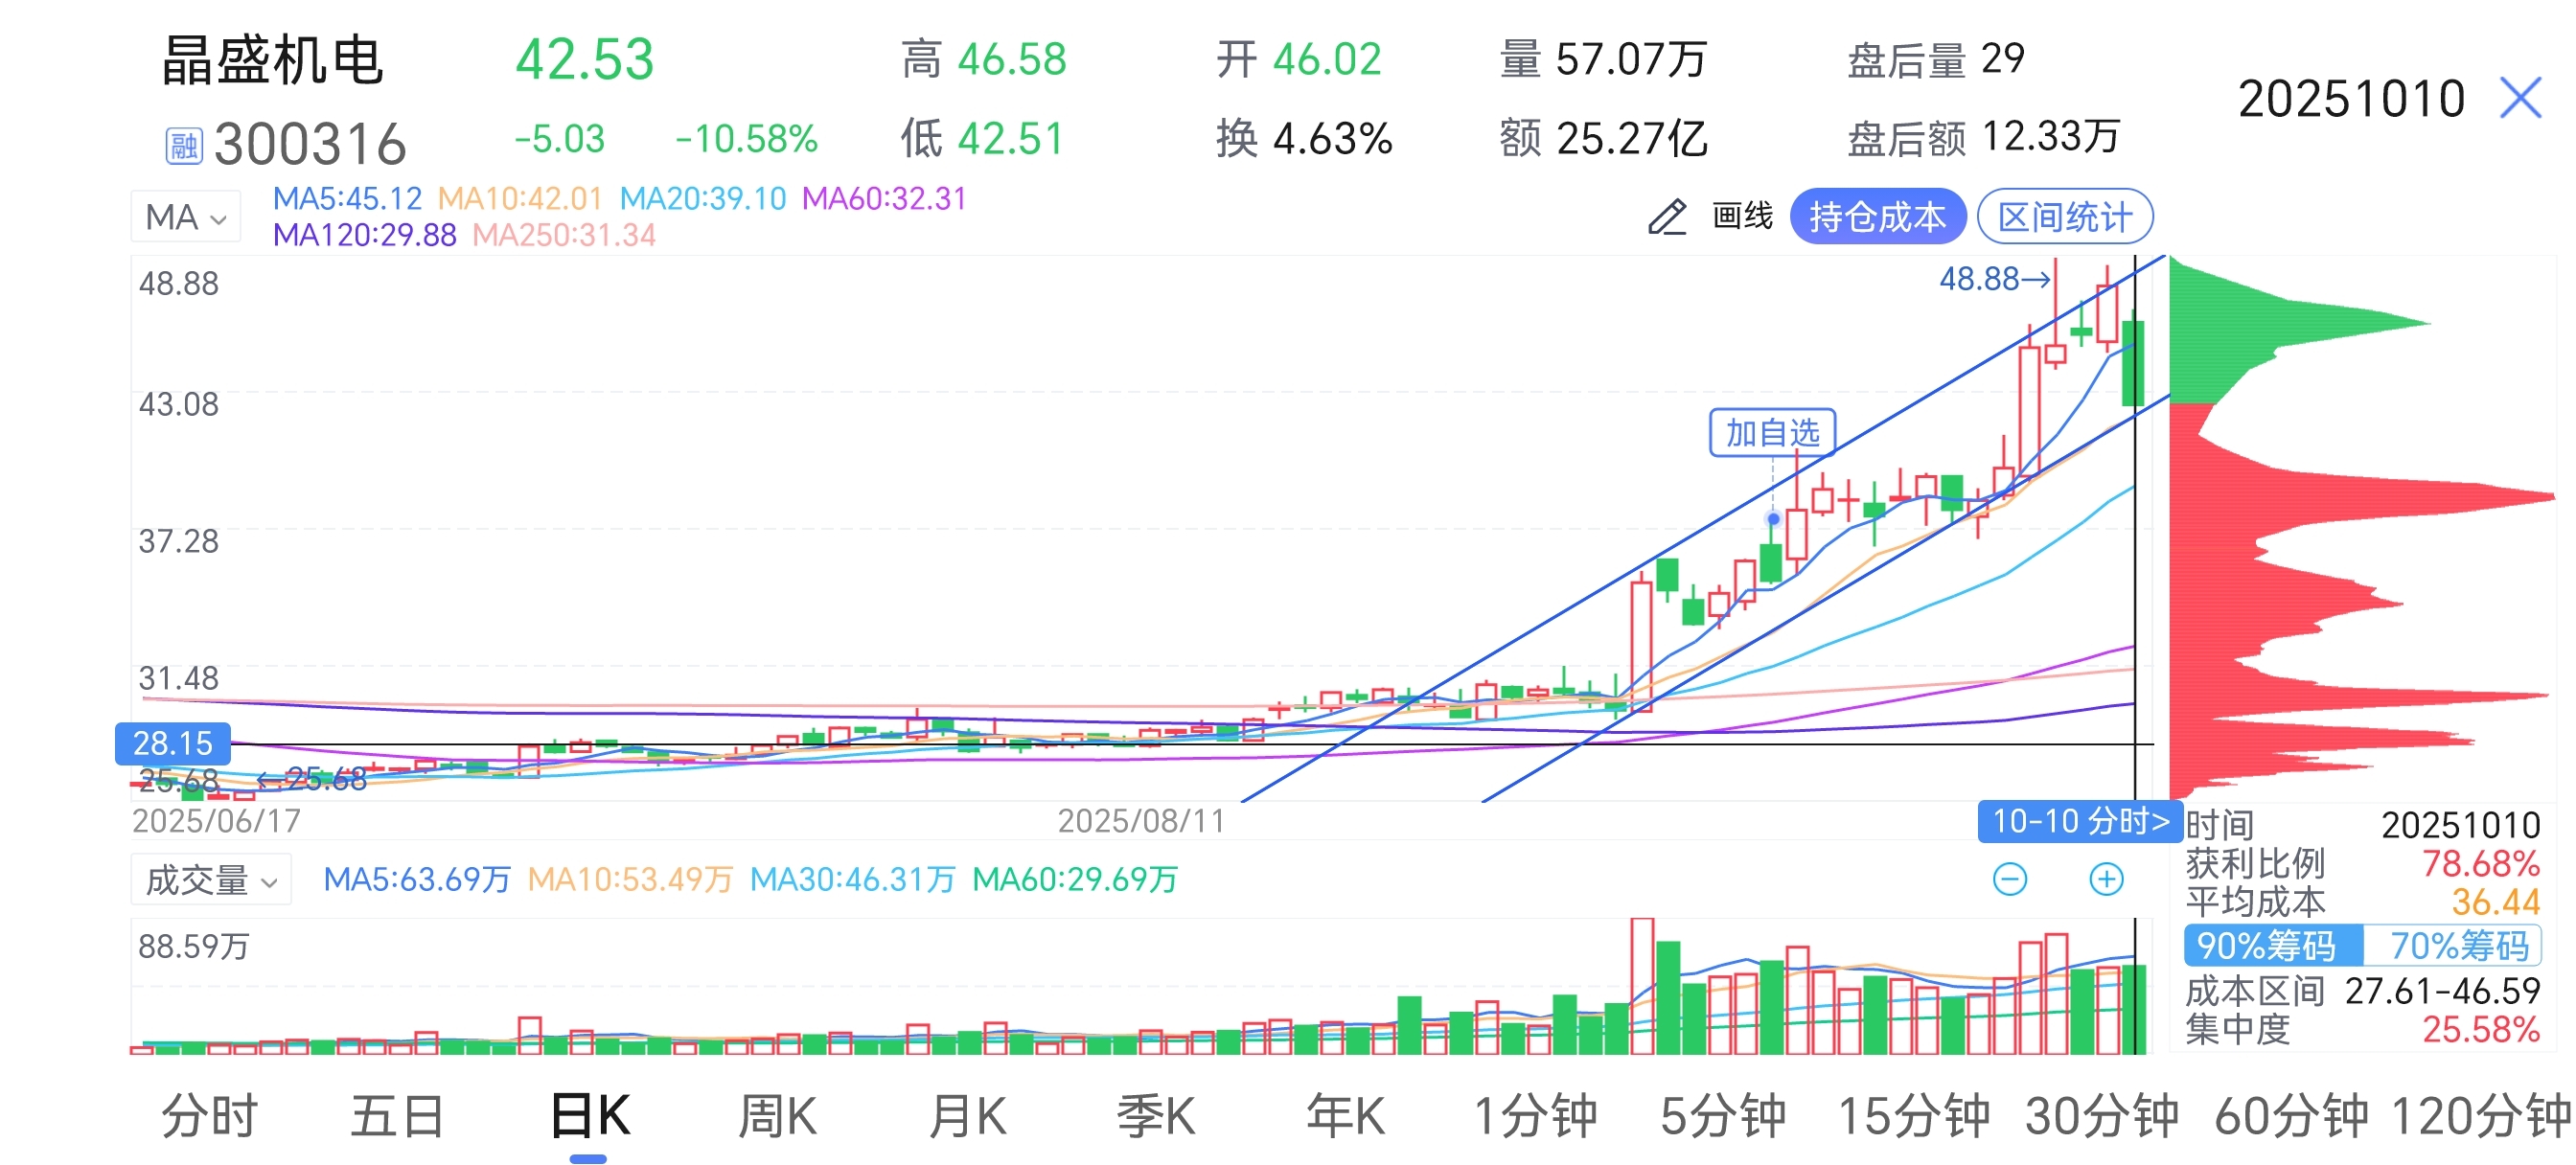This screenshot has width=2576, height=1165.
Task: Expand the 成交量 volume indicator dropdown
Action: coord(210,880)
